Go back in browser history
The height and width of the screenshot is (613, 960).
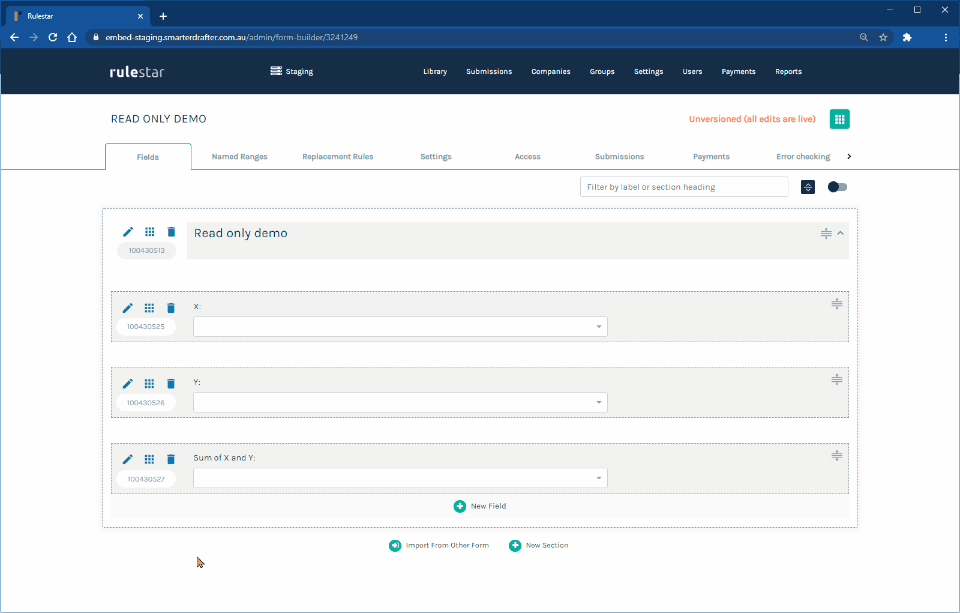[x=14, y=37]
